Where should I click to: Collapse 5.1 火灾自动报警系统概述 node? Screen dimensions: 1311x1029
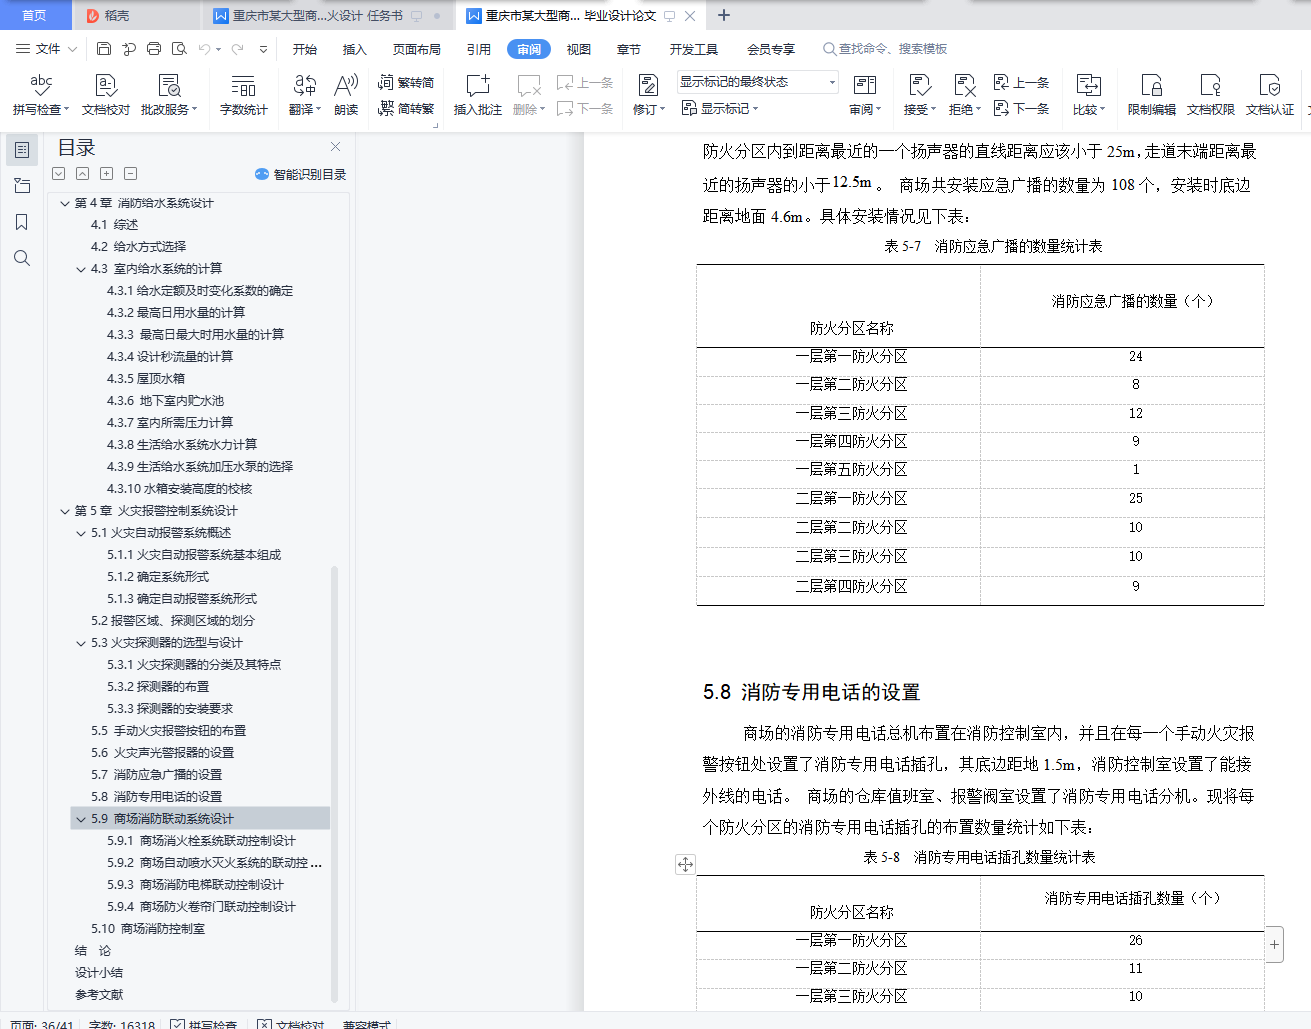[x=81, y=533]
